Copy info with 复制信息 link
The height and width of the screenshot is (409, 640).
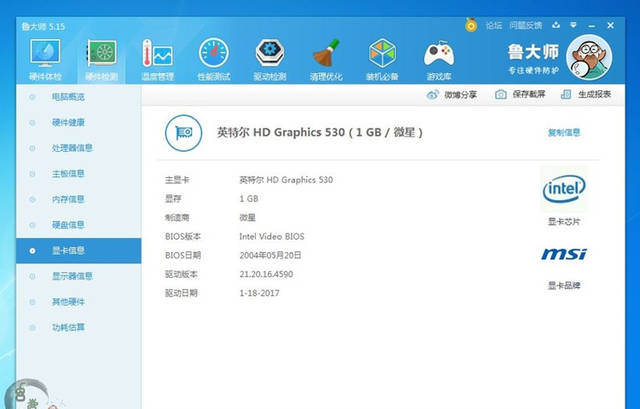click(x=564, y=132)
